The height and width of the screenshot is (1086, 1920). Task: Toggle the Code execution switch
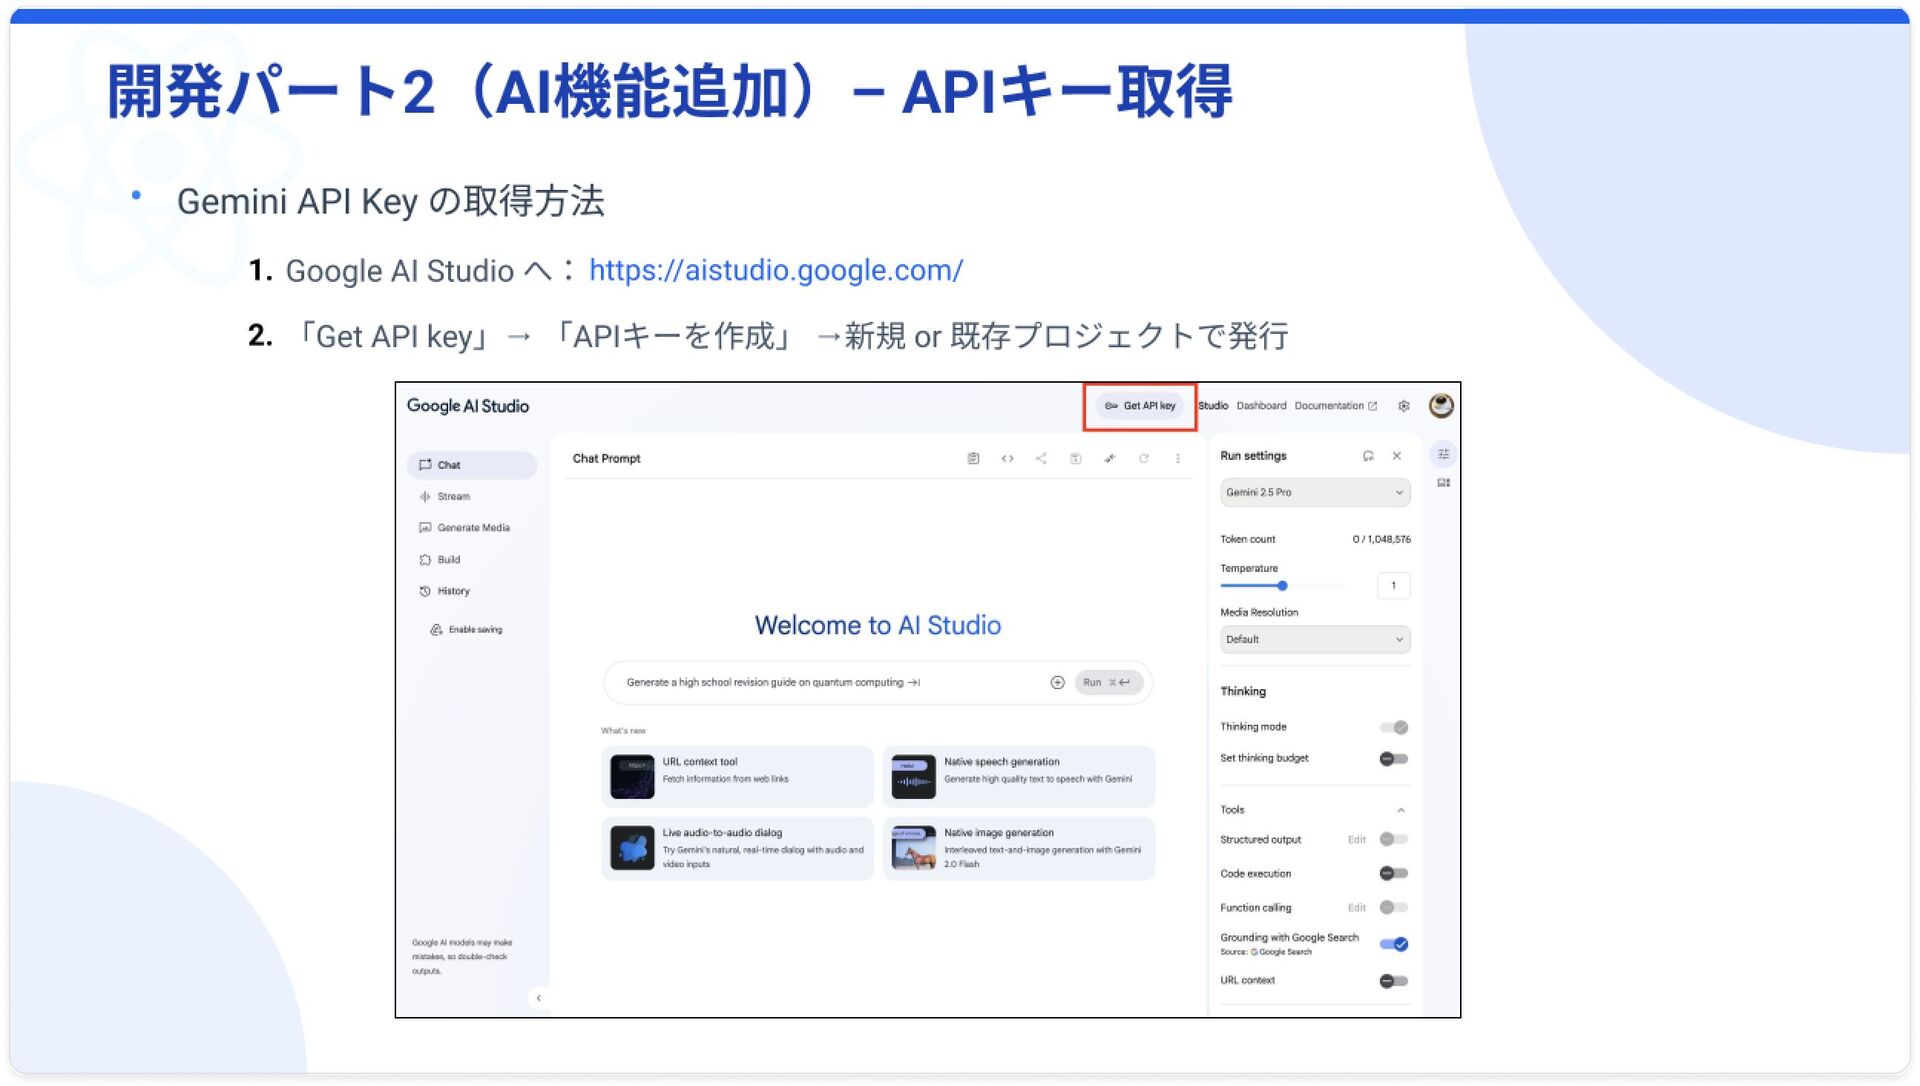pyautogui.click(x=1394, y=874)
